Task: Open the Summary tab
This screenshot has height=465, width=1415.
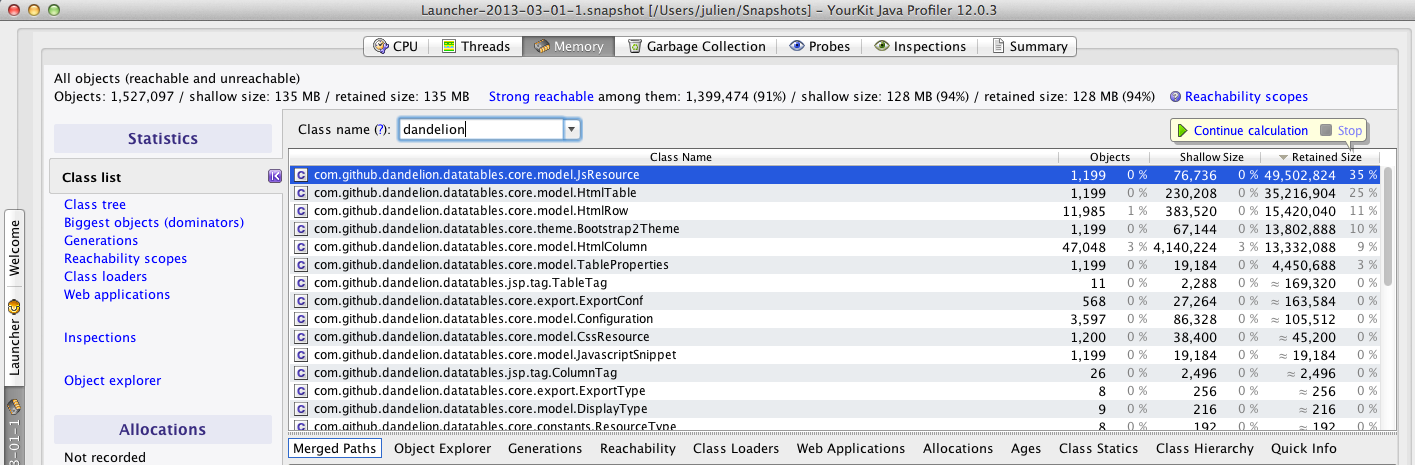Action: [1028, 46]
